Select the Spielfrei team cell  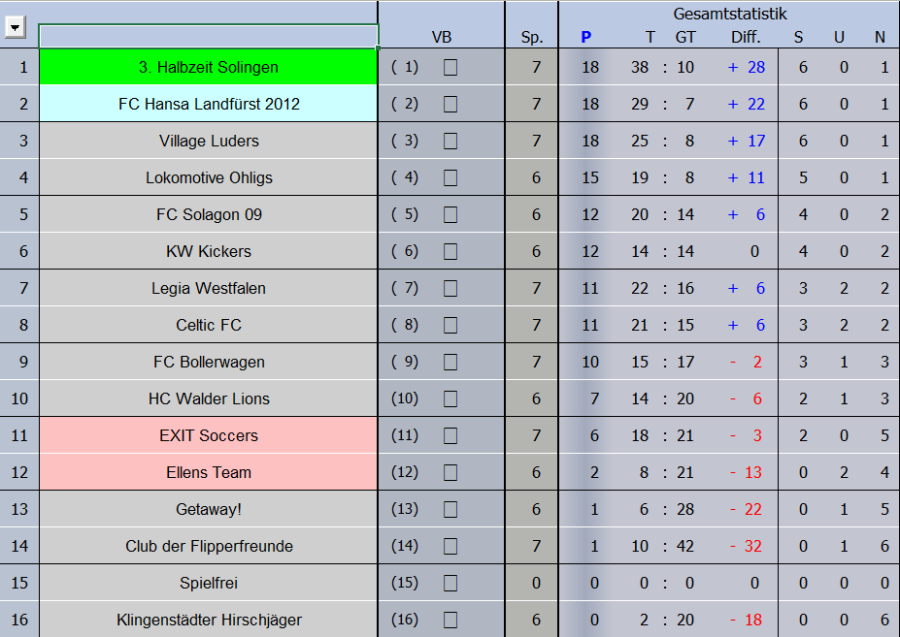coord(208,583)
